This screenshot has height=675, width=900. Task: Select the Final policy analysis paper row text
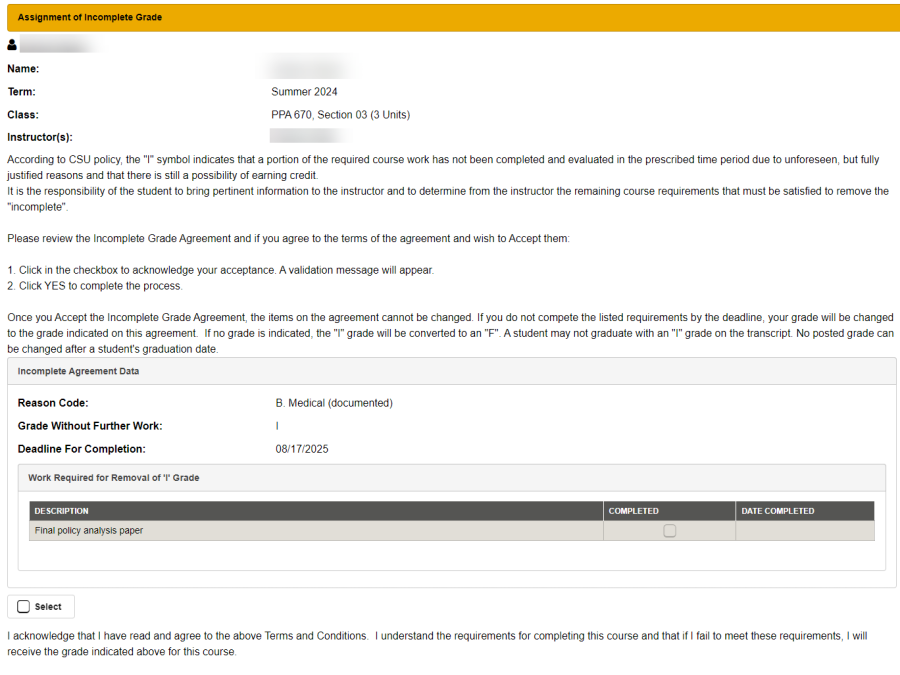[x=89, y=531]
